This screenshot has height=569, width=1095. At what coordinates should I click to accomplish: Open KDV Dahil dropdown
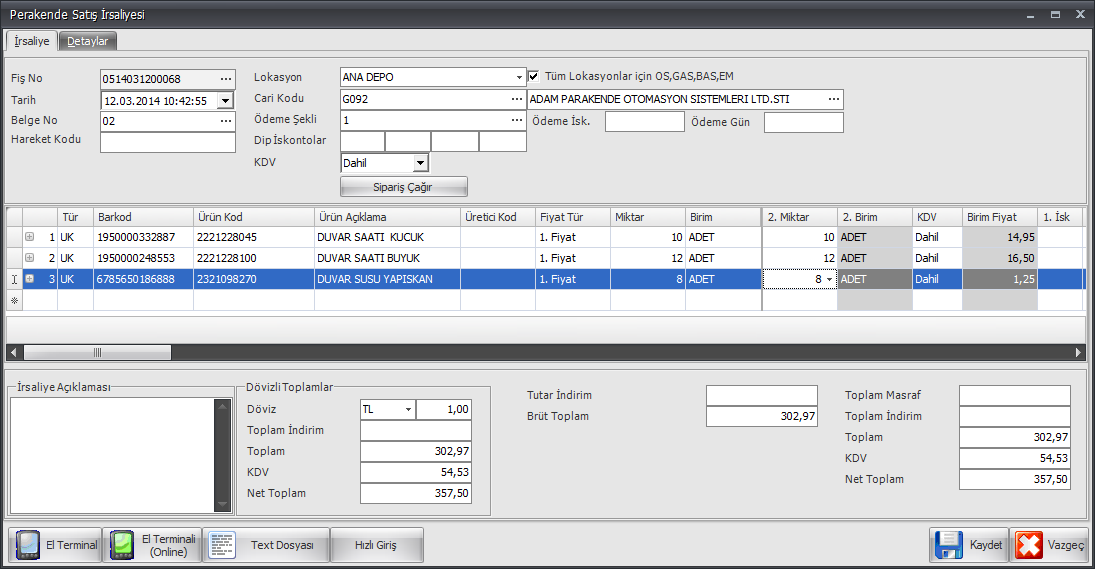(420, 163)
